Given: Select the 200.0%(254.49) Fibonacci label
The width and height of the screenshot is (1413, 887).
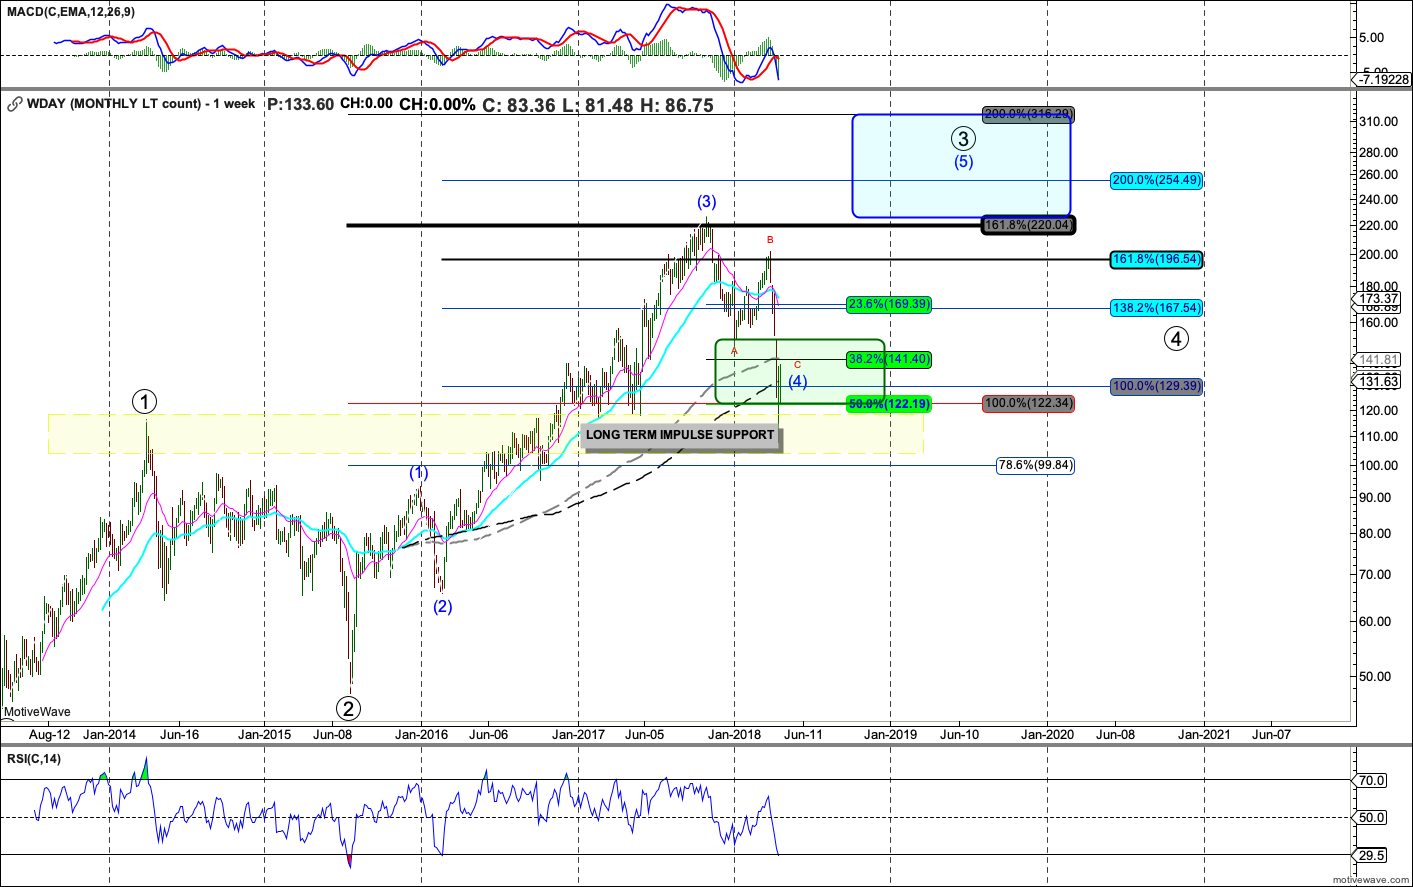Looking at the screenshot, I should pos(1157,180).
